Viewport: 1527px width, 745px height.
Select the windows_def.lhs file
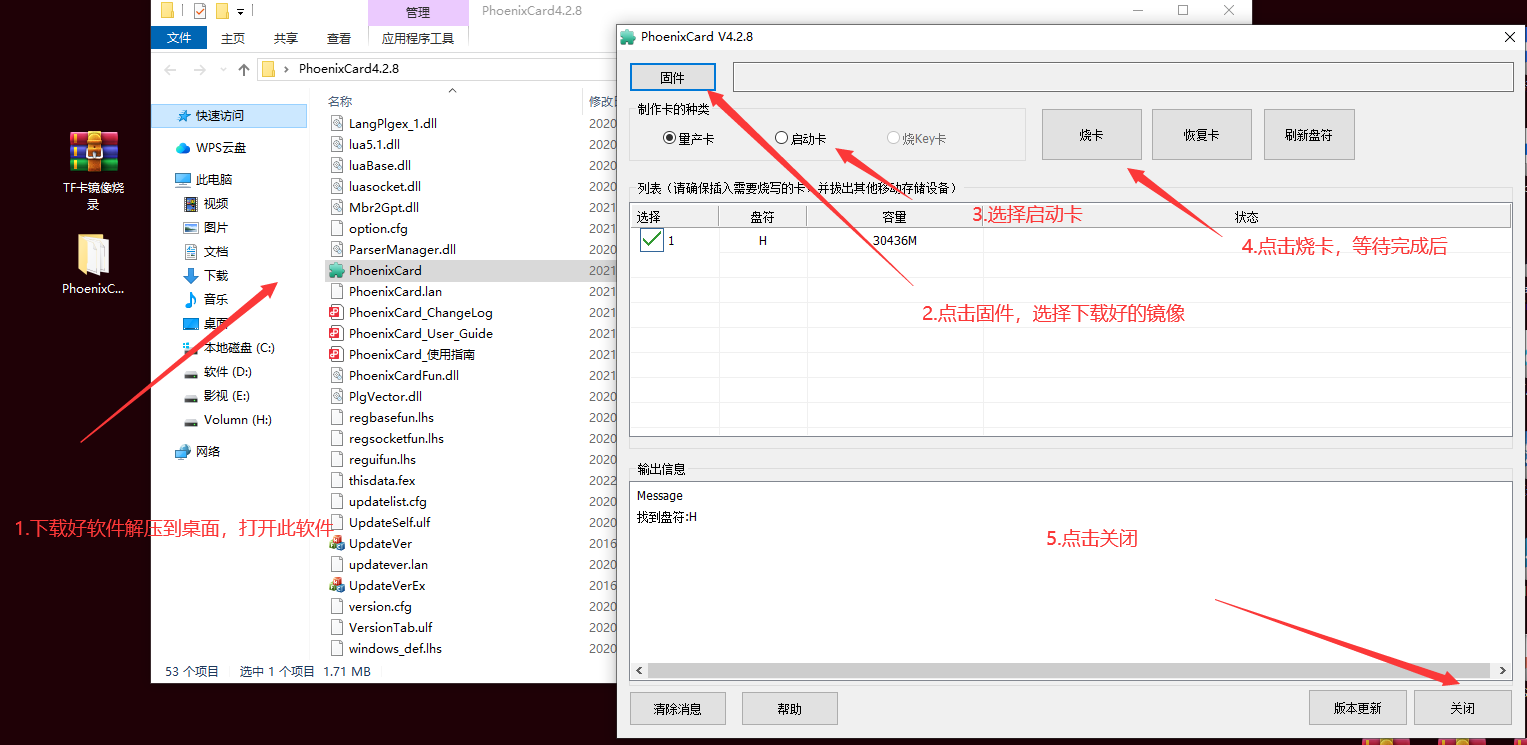pos(395,649)
